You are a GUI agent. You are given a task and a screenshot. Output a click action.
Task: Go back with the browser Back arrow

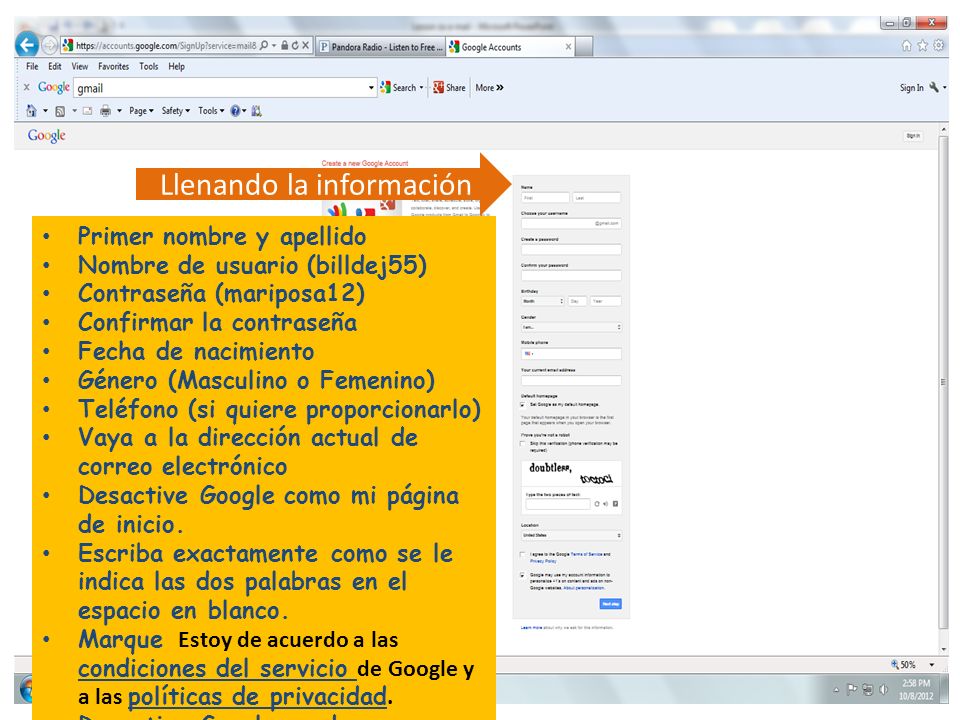tap(26, 45)
